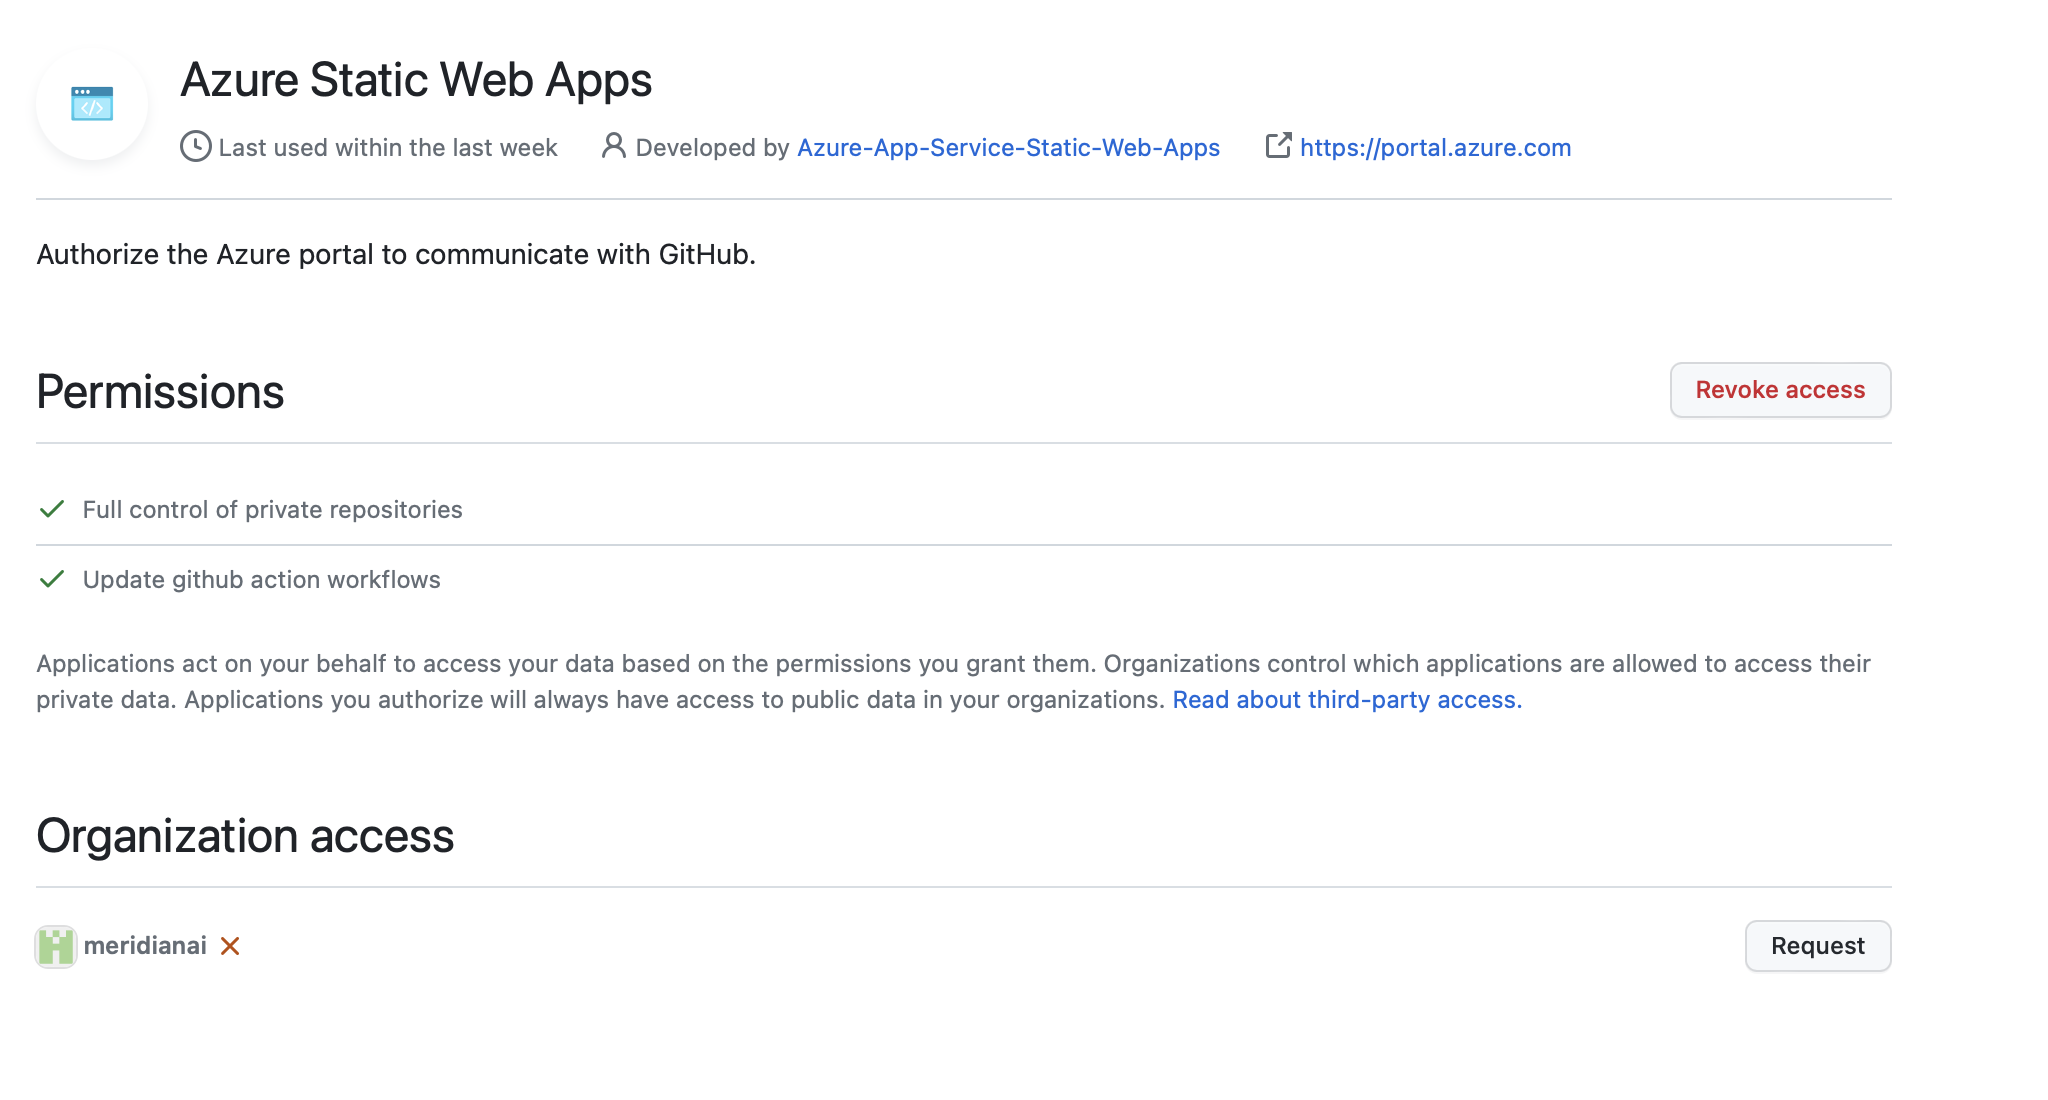Remove meridianai access via the X icon
Viewport: 2048px width, 1100px height.
click(230, 945)
